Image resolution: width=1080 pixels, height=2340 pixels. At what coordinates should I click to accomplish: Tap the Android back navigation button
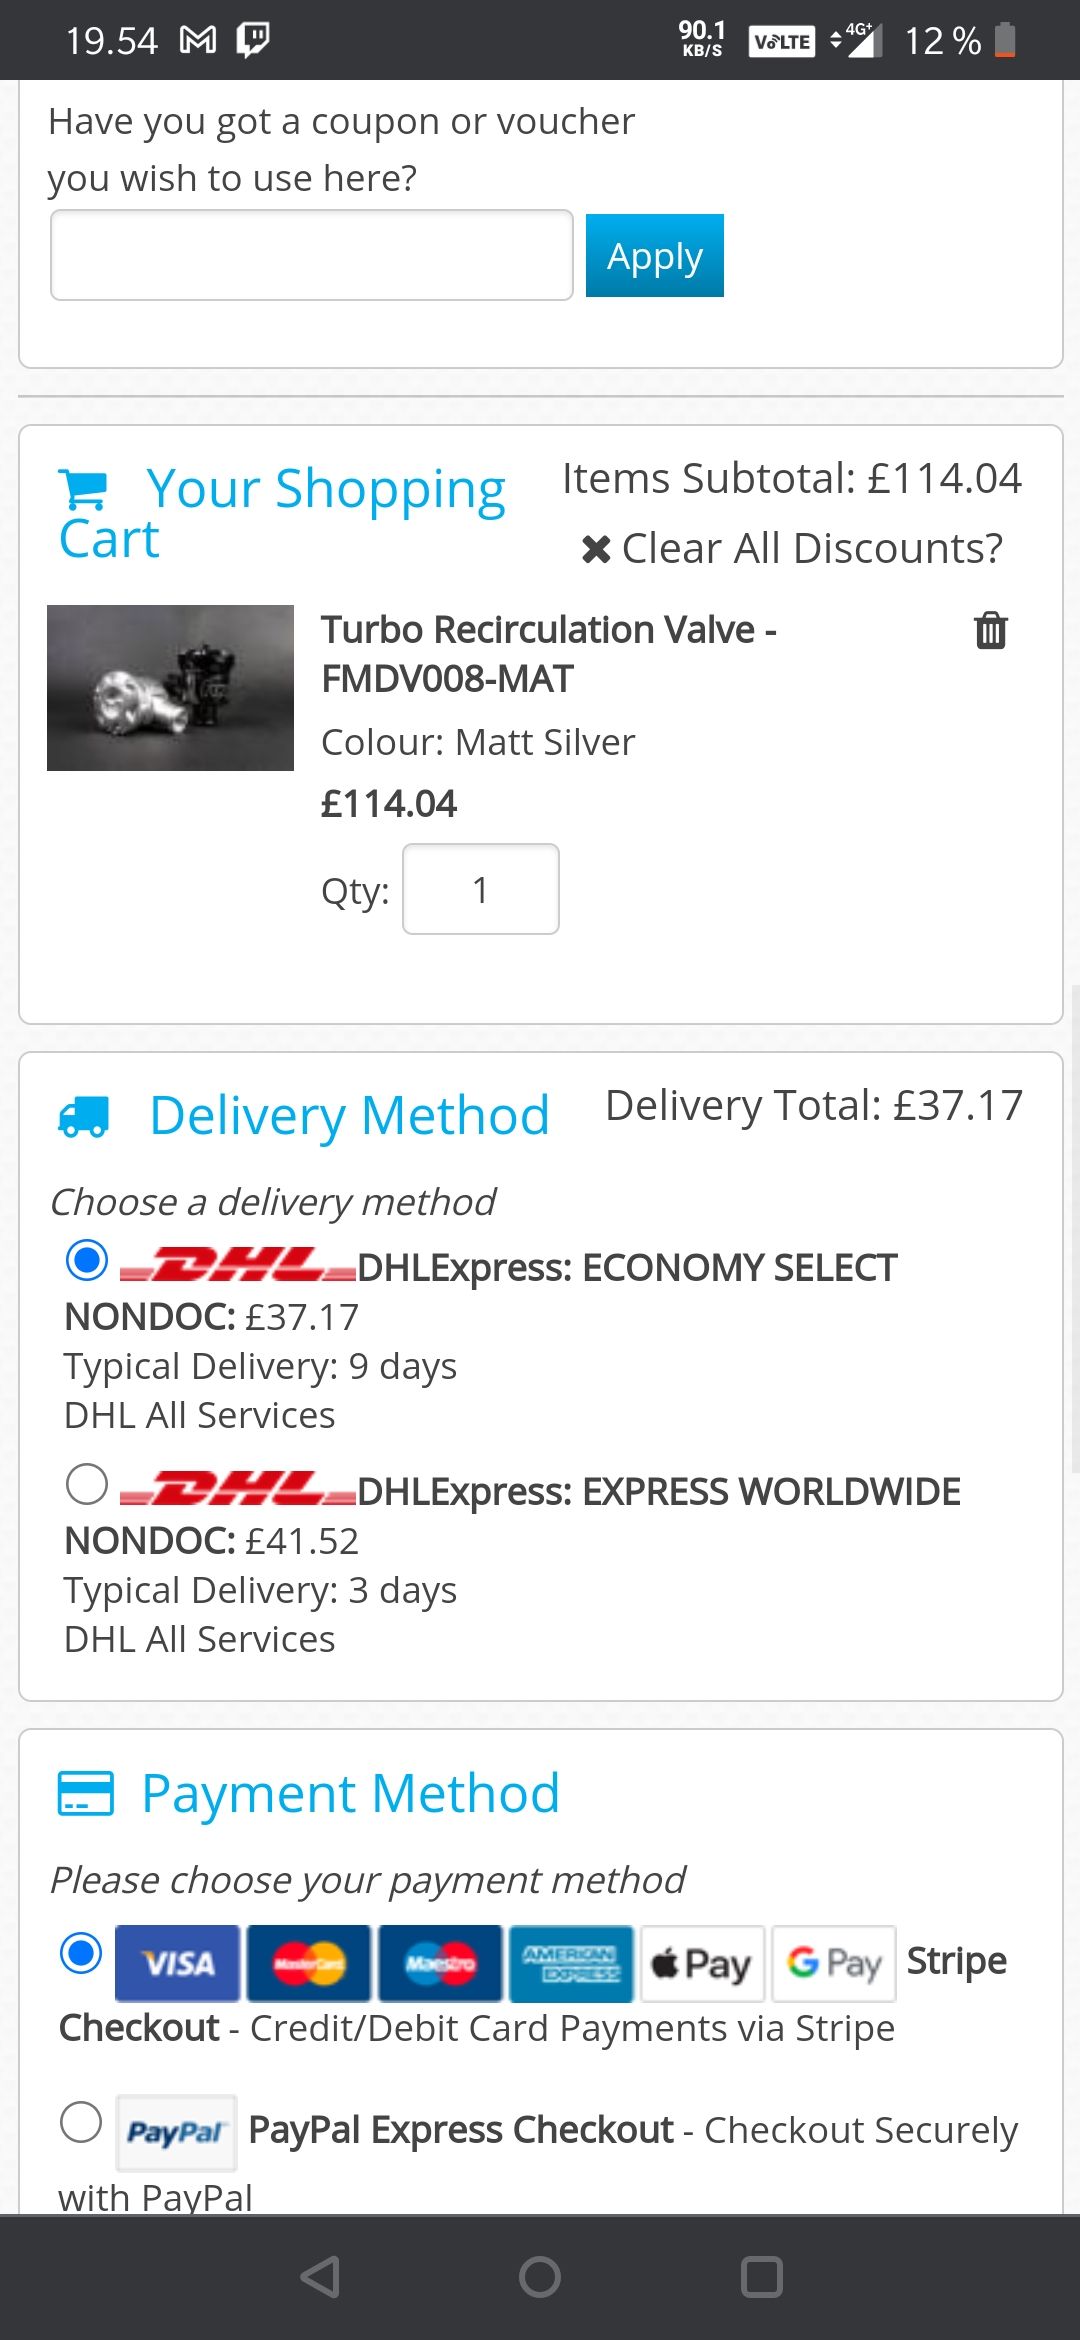click(320, 2277)
